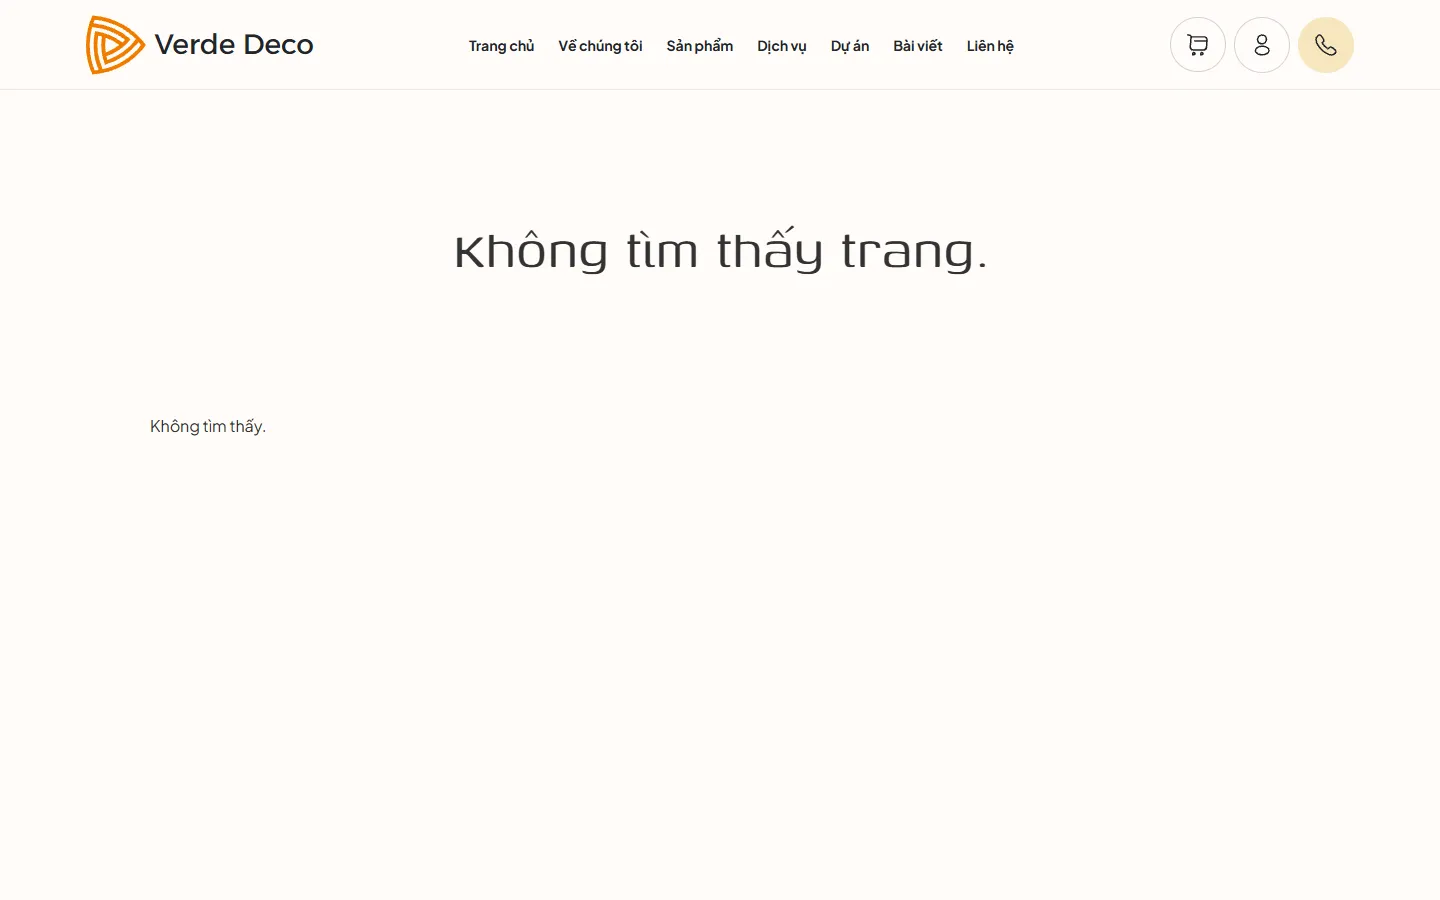This screenshot has height=900, width=1440.
Task: Open the Sản phẩm navigation entry
Action: pos(699,45)
